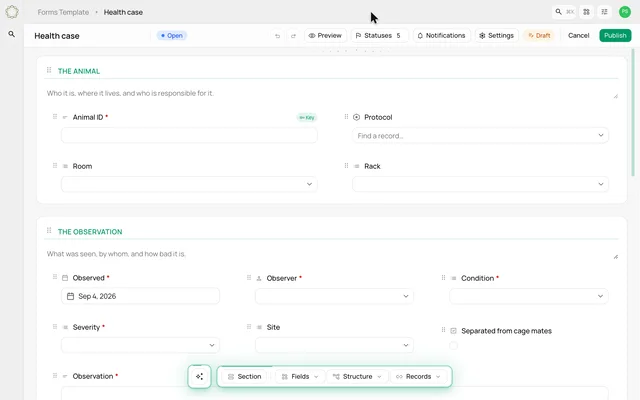640x400 pixels.
Task: Click drag handle beside Observed field
Action: pyautogui.click(x=55, y=277)
